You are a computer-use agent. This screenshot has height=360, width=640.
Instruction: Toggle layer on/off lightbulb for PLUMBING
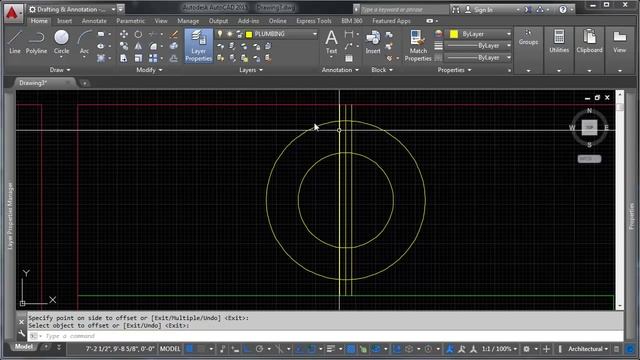(x=220, y=34)
